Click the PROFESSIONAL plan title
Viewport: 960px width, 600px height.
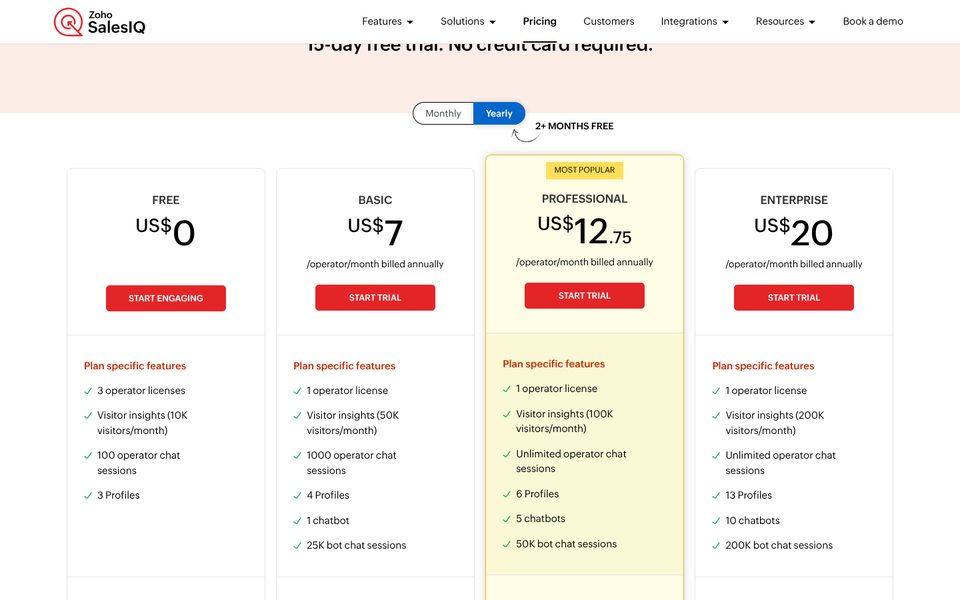[585, 199]
